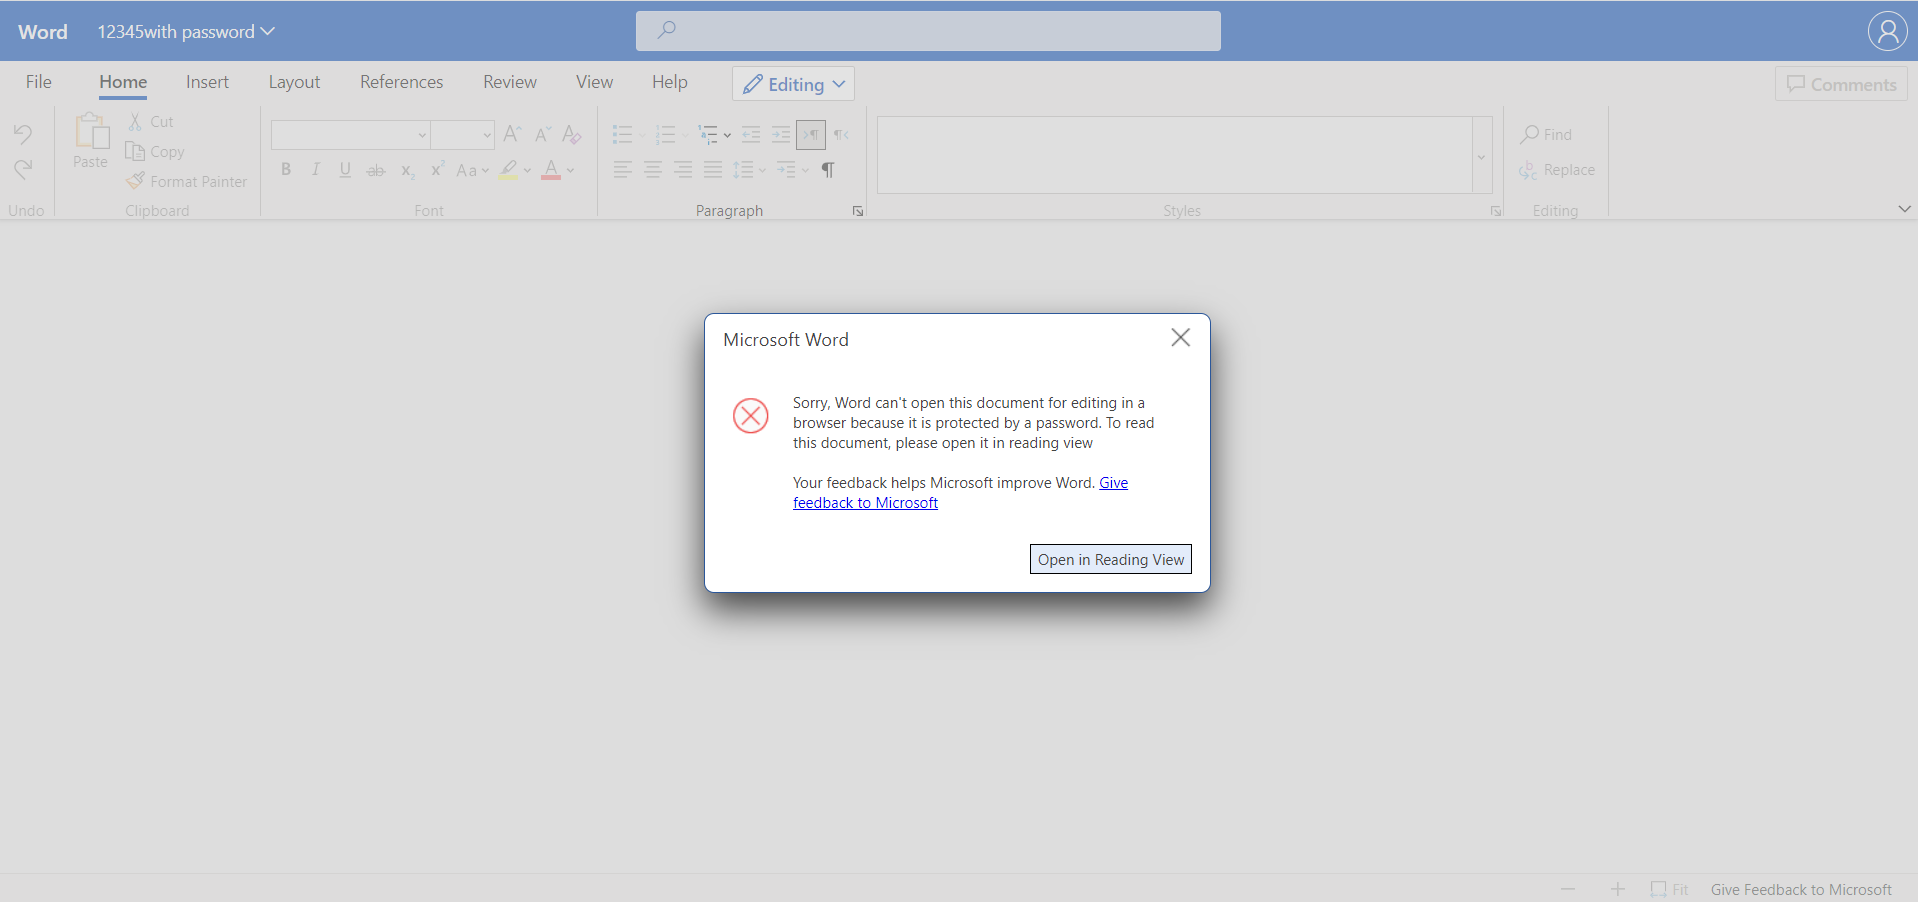Click the Clear Formatting eraser icon
The width and height of the screenshot is (1918, 902).
coord(572,134)
